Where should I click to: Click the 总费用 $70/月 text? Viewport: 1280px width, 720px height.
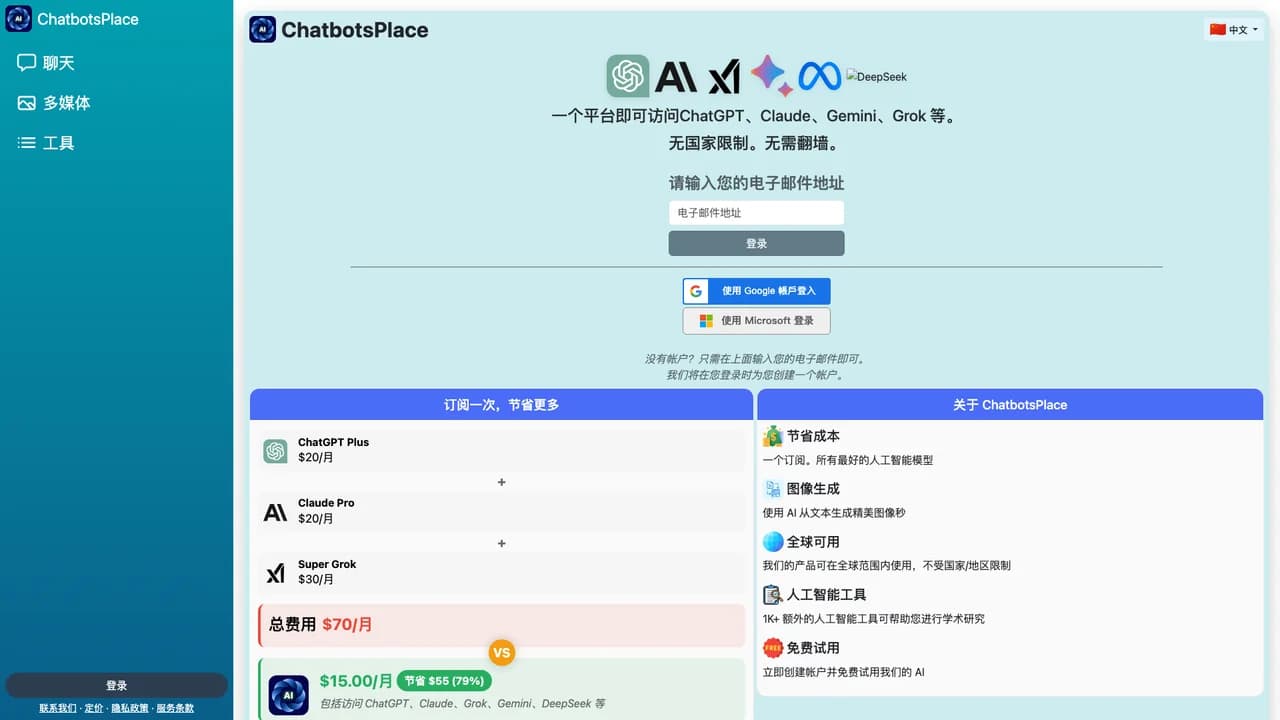(x=321, y=624)
